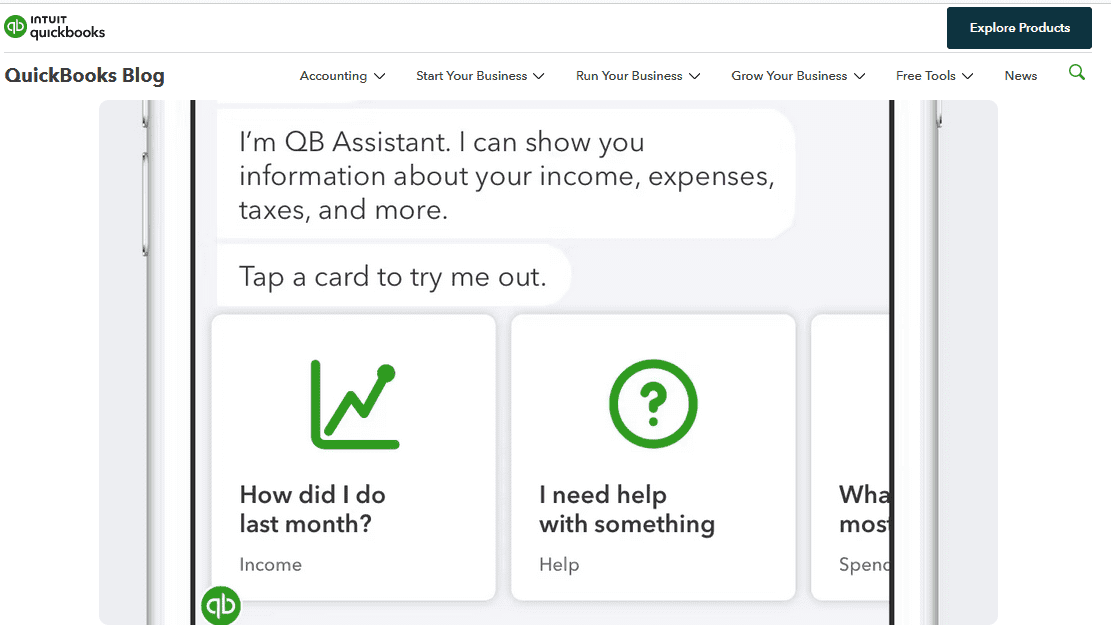The height and width of the screenshot is (638, 1111).
Task: Click the Explore Products button
Action: click(x=1019, y=28)
